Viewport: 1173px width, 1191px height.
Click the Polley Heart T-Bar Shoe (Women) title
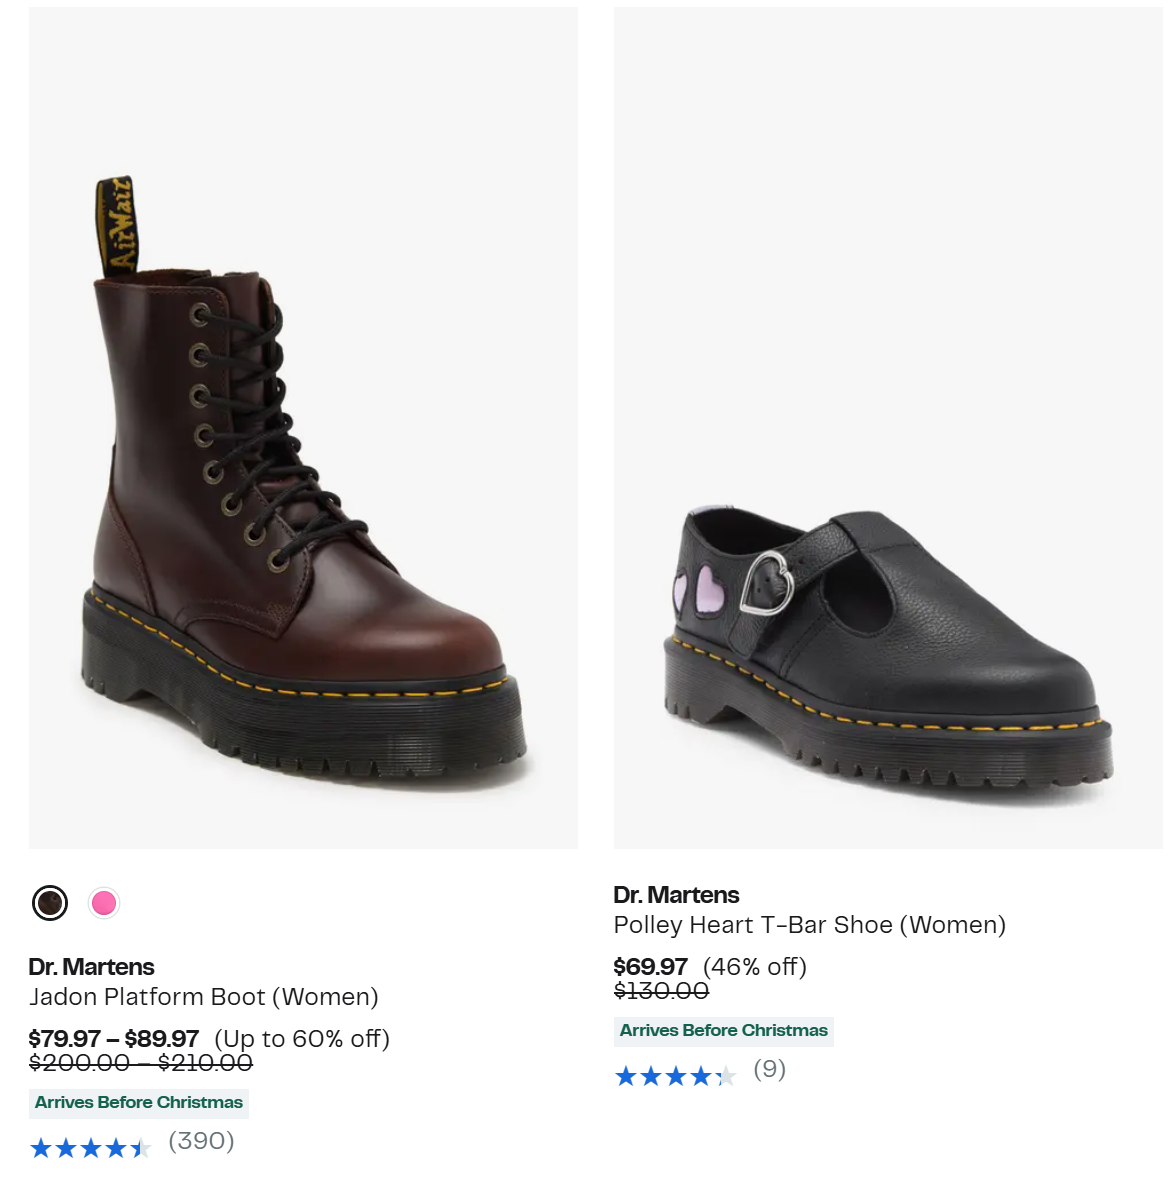tap(810, 924)
